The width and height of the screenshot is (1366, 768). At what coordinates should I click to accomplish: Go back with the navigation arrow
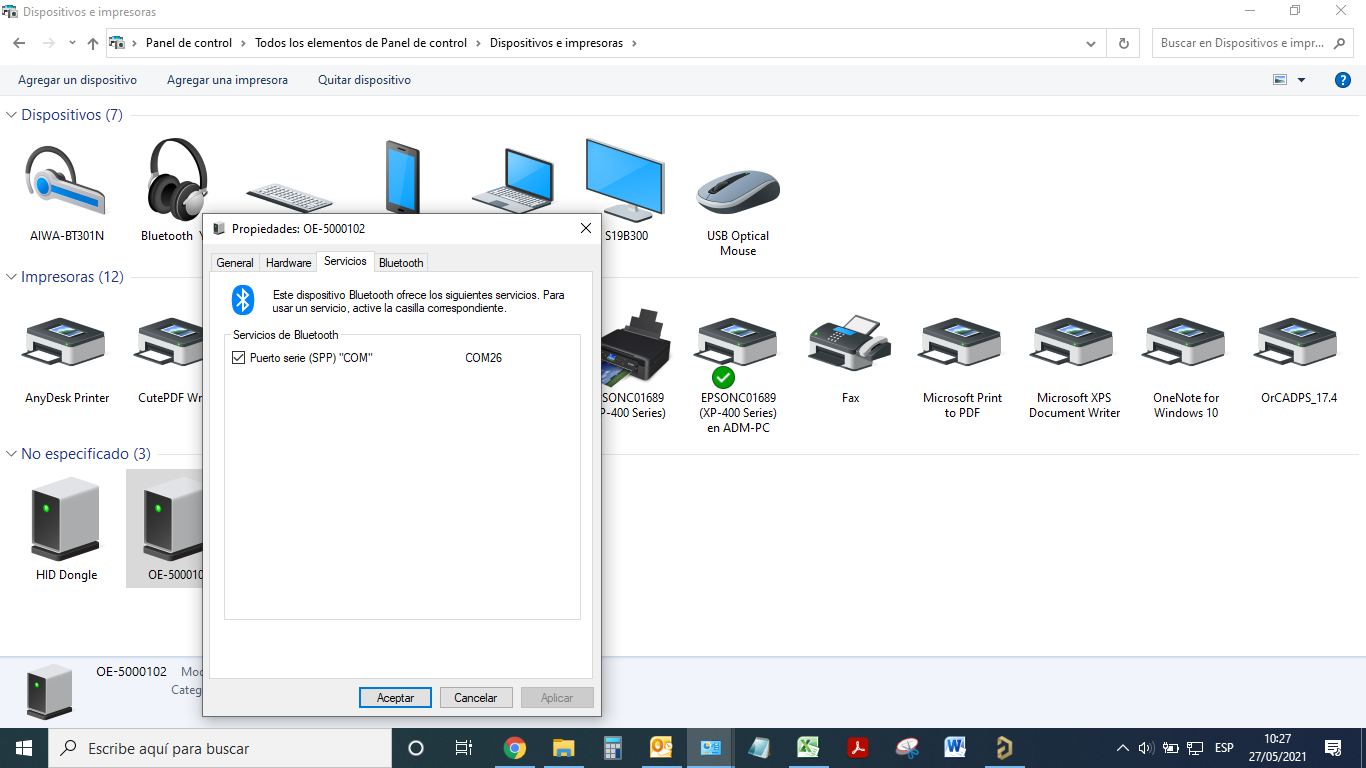(x=19, y=43)
